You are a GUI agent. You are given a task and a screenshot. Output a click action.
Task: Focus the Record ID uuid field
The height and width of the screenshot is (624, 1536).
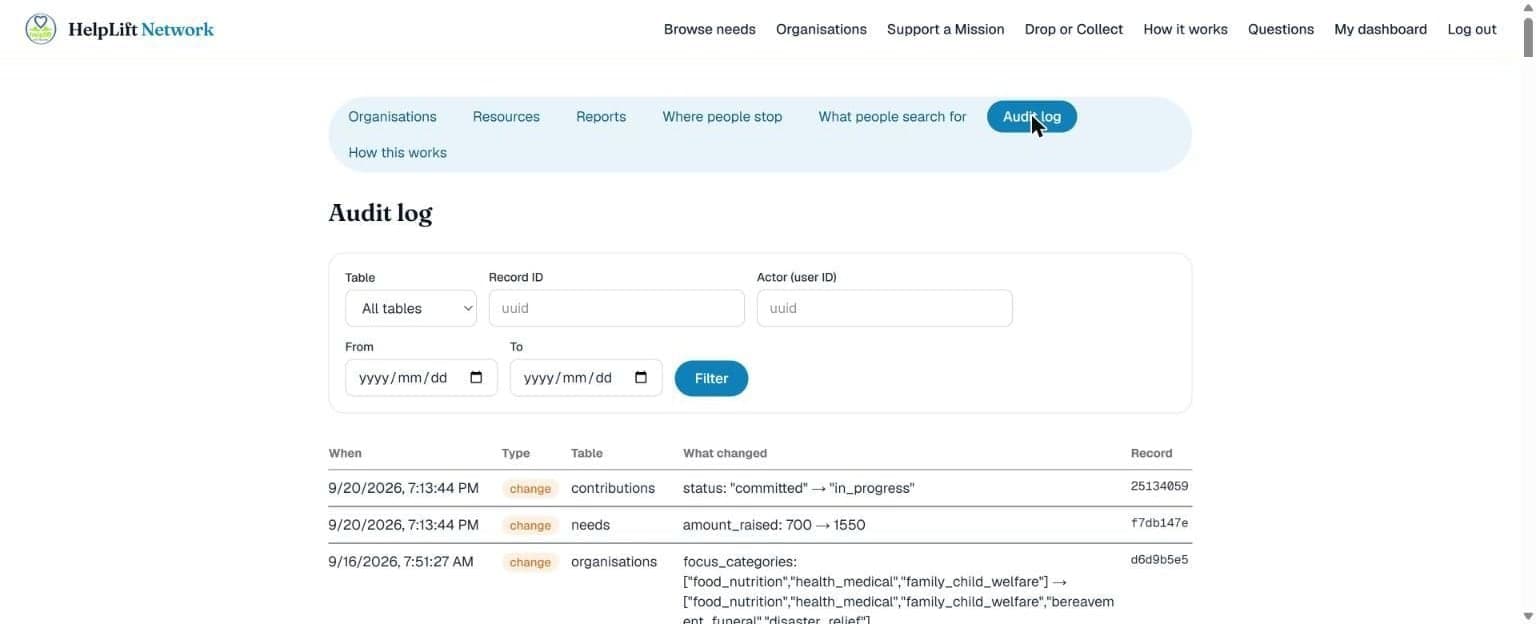tap(616, 308)
